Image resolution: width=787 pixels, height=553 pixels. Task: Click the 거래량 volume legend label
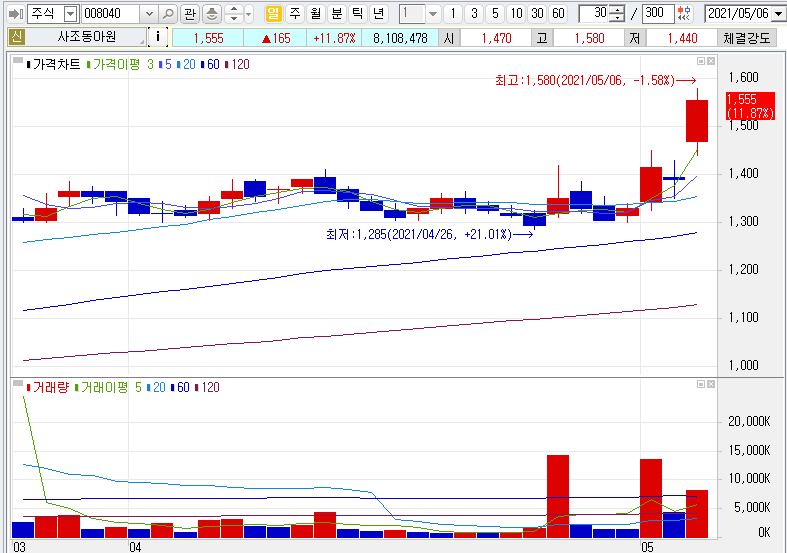click(48, 387)
